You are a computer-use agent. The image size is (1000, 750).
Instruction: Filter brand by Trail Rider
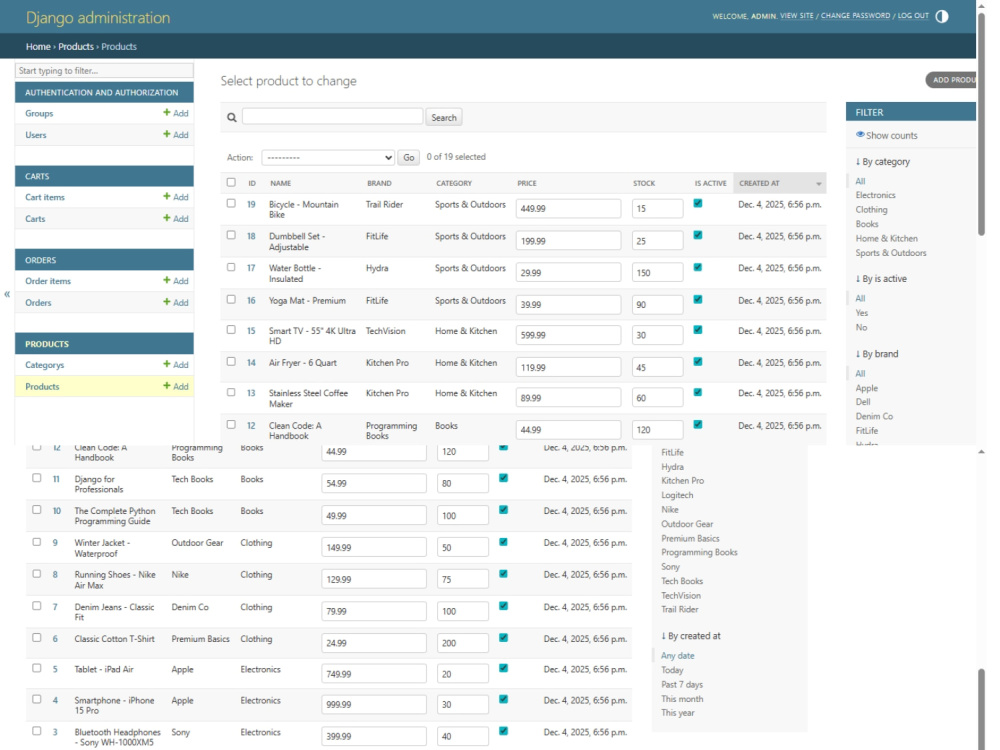pyautogui.click(x=679, y=610)
